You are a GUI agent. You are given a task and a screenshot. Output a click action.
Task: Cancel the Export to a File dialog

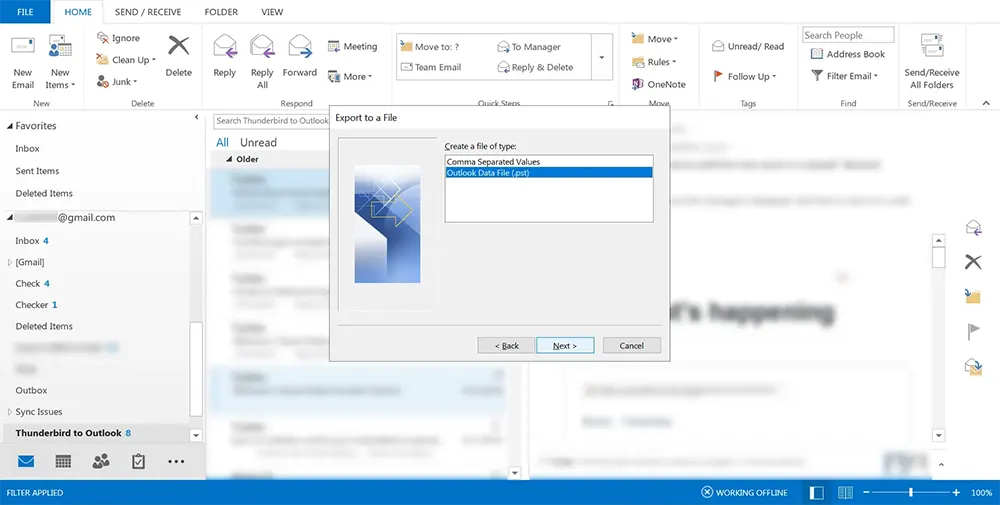[x=631, y=346]
